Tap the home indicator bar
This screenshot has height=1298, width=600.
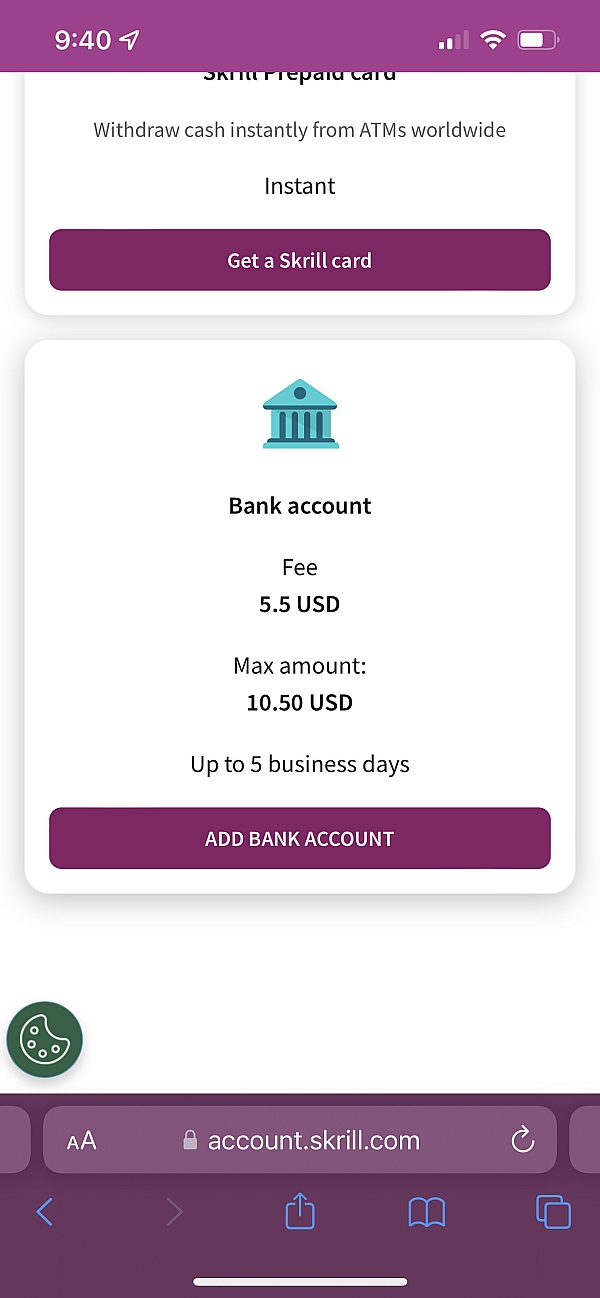300,1282
